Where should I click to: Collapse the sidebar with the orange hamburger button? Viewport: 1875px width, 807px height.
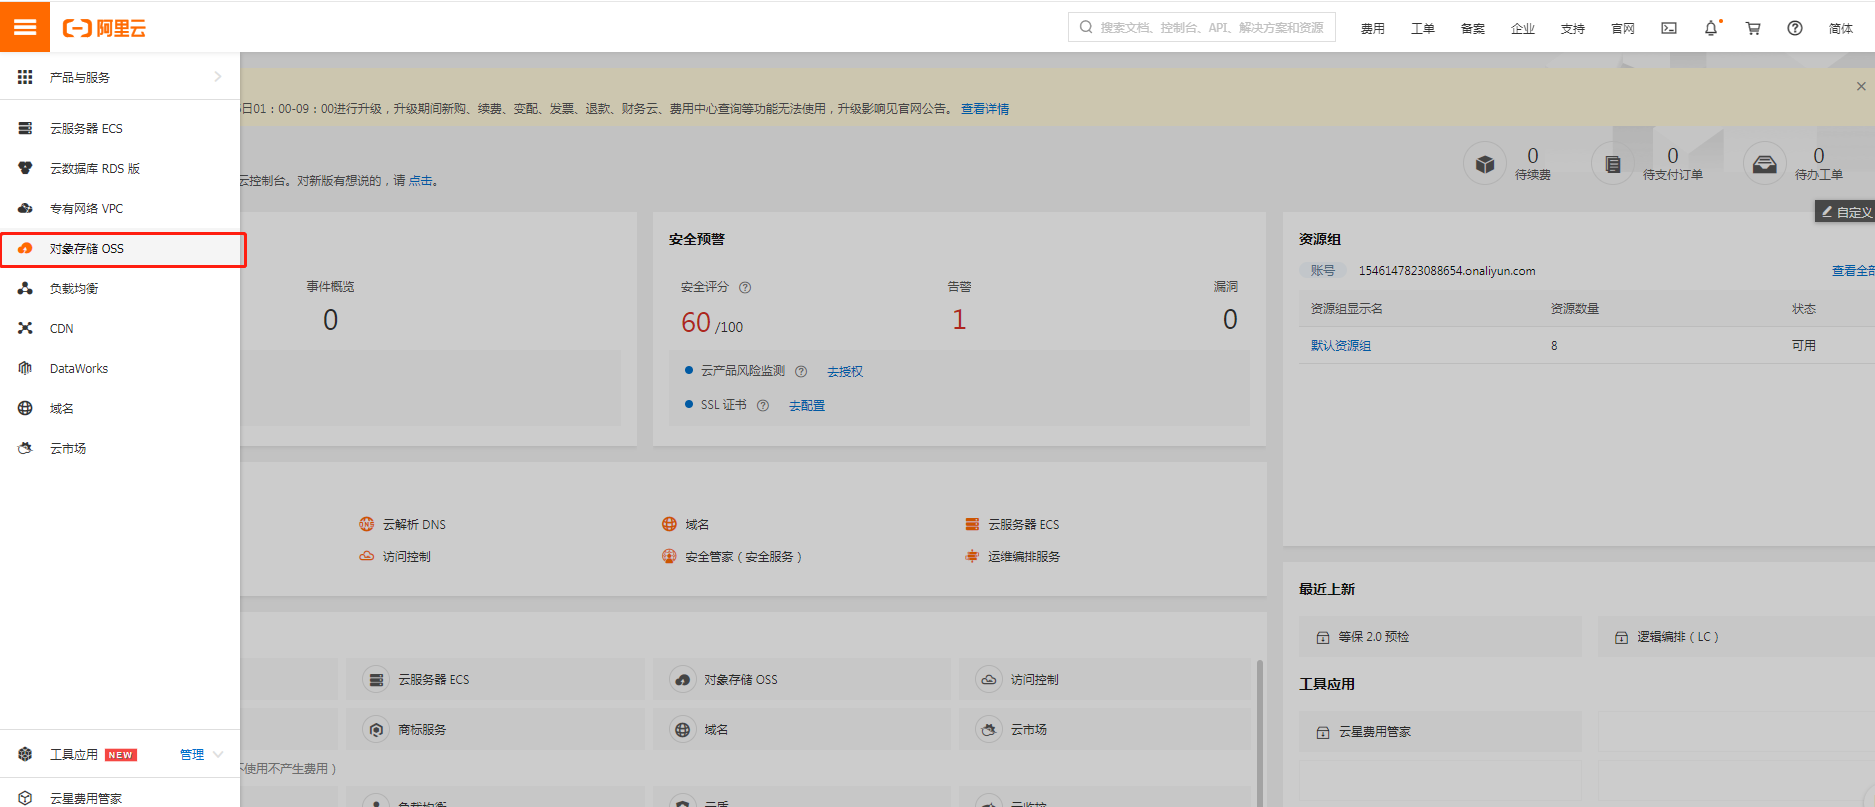pos(25,27)
